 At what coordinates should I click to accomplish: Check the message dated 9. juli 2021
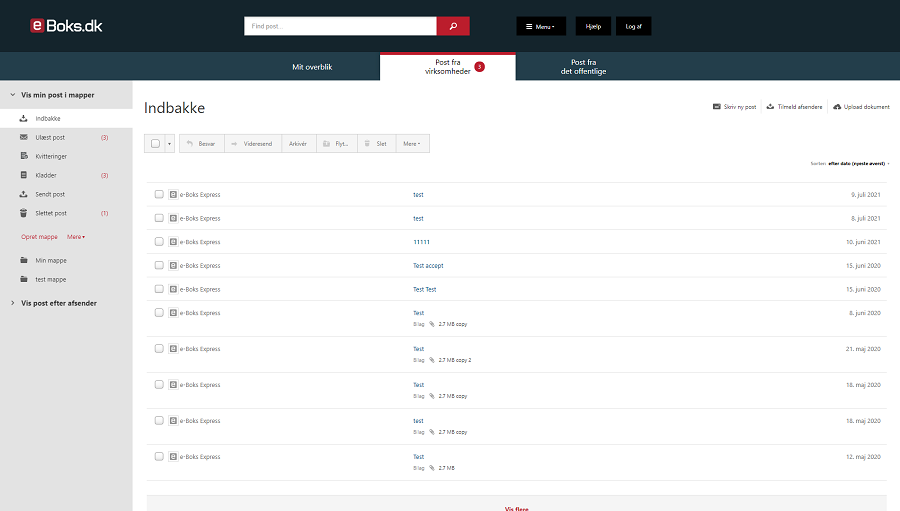(159, 194)
